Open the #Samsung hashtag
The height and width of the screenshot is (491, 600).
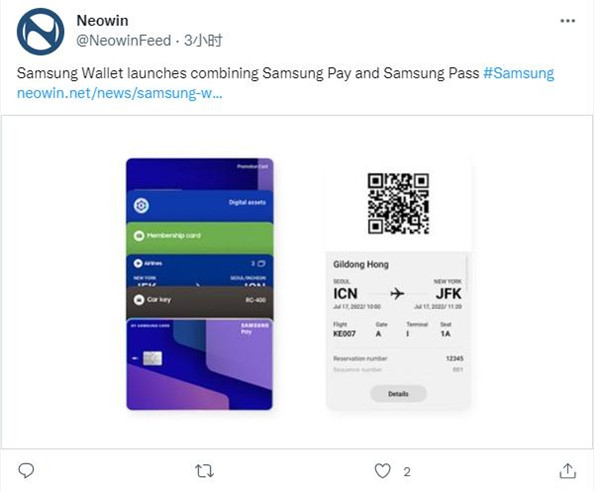[x=518, y=74]
